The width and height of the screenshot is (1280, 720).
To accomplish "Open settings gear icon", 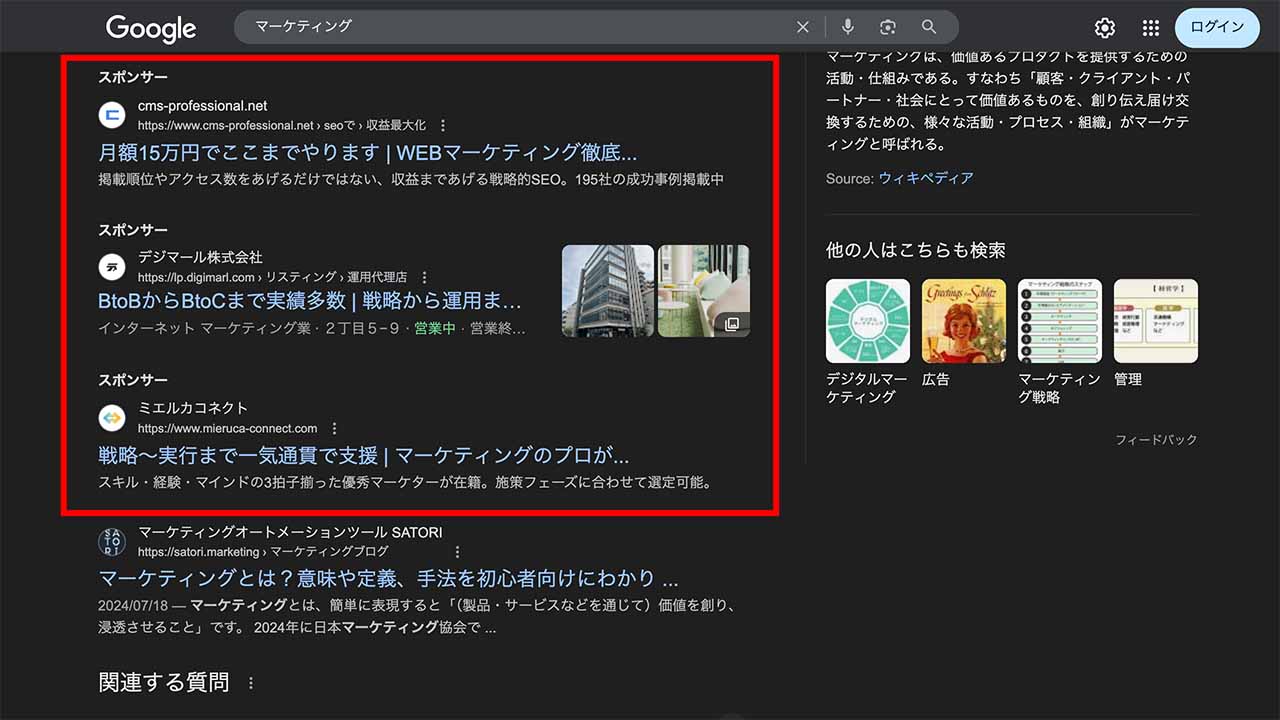I will [1104, 28].
